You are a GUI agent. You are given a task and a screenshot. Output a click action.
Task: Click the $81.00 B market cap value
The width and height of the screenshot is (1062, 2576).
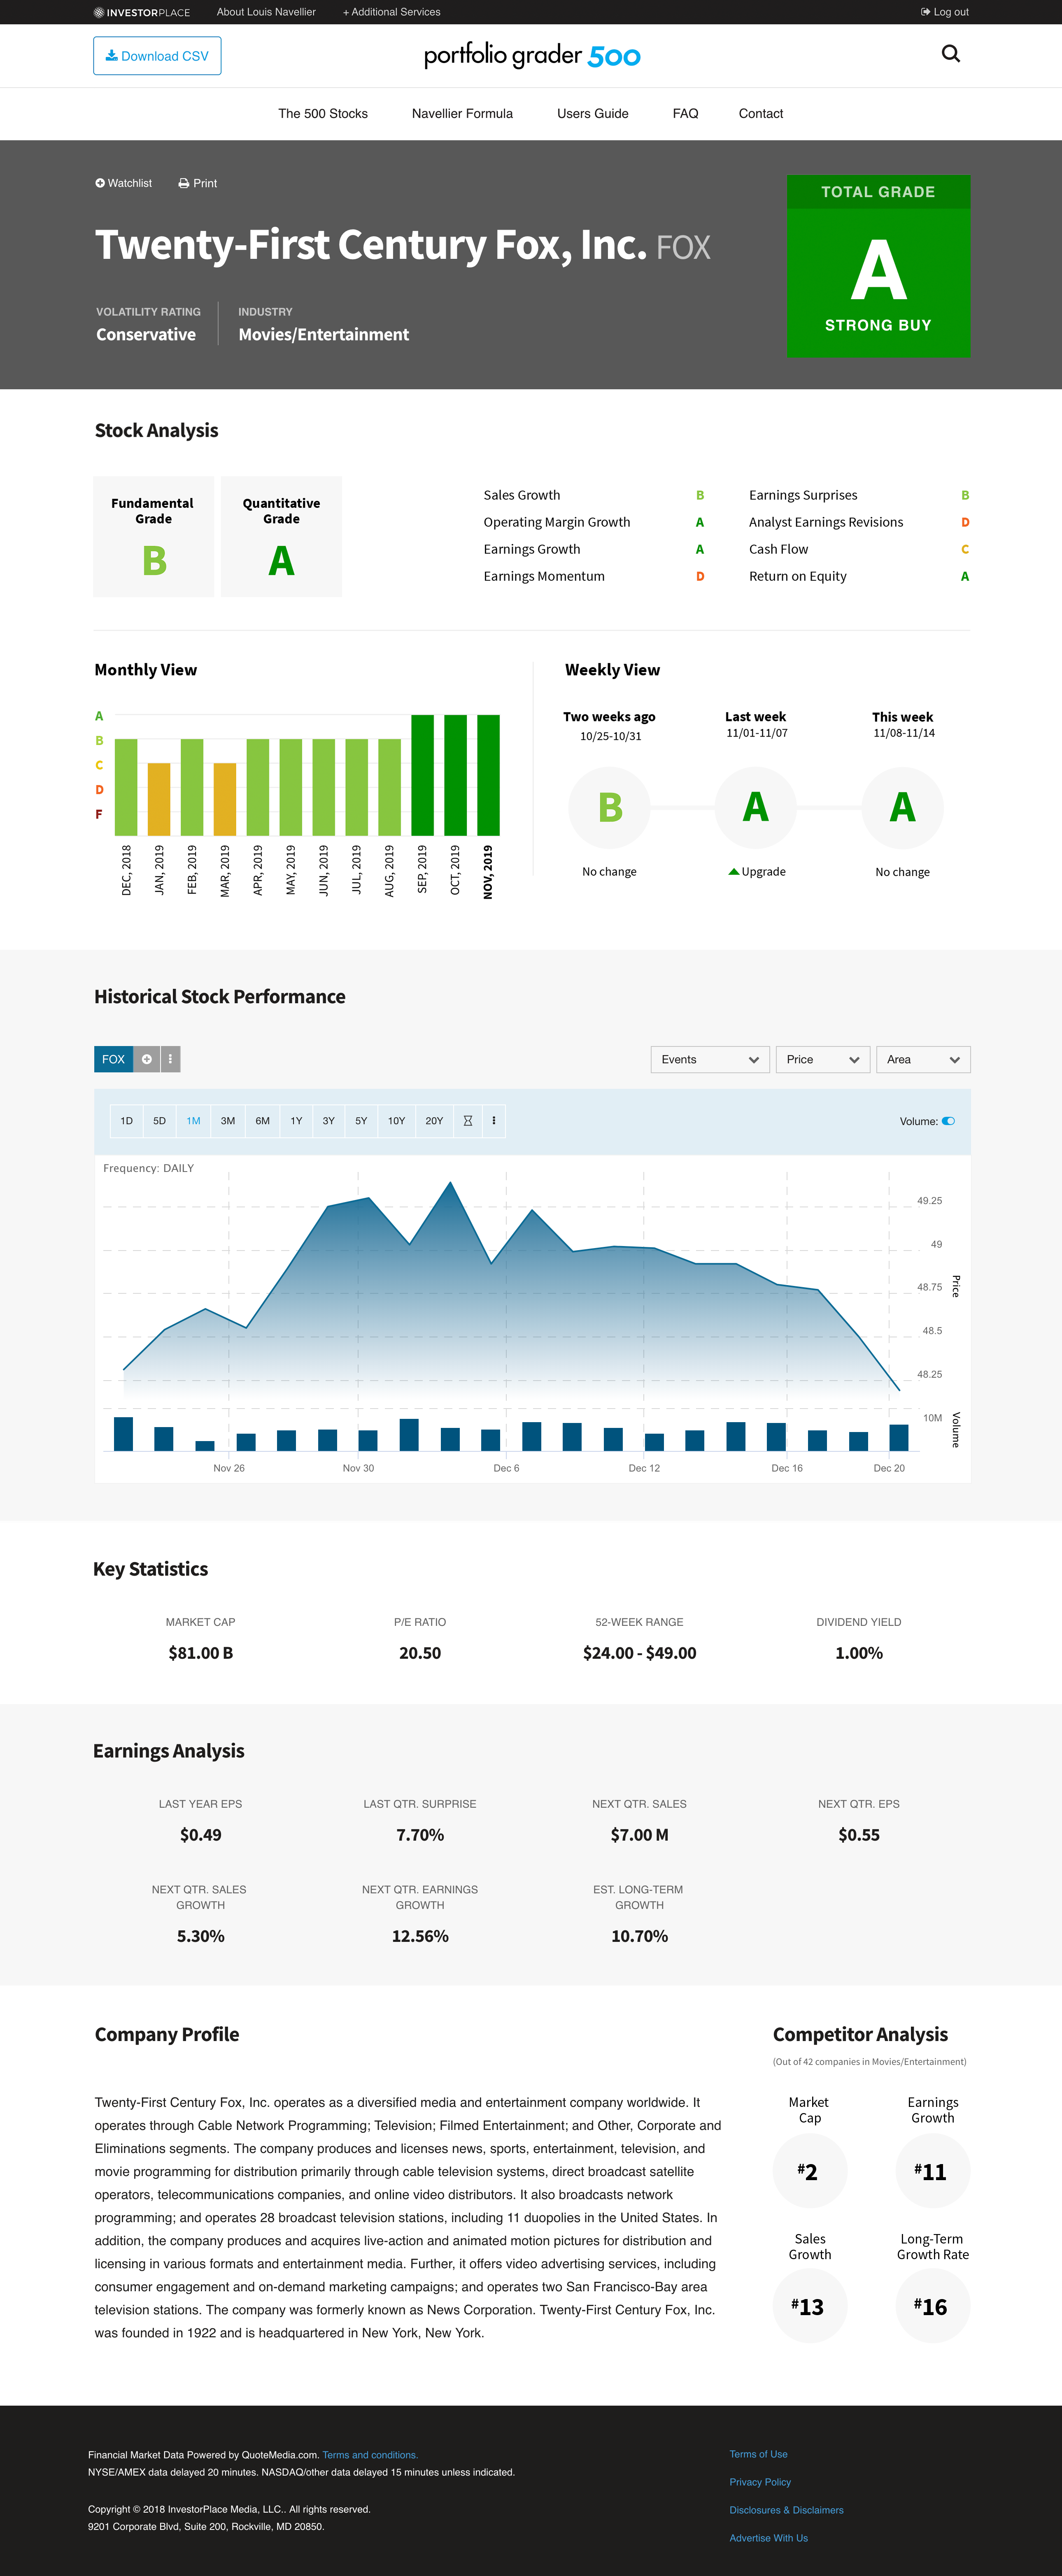pyautogui.click(x=201, y=1653)
